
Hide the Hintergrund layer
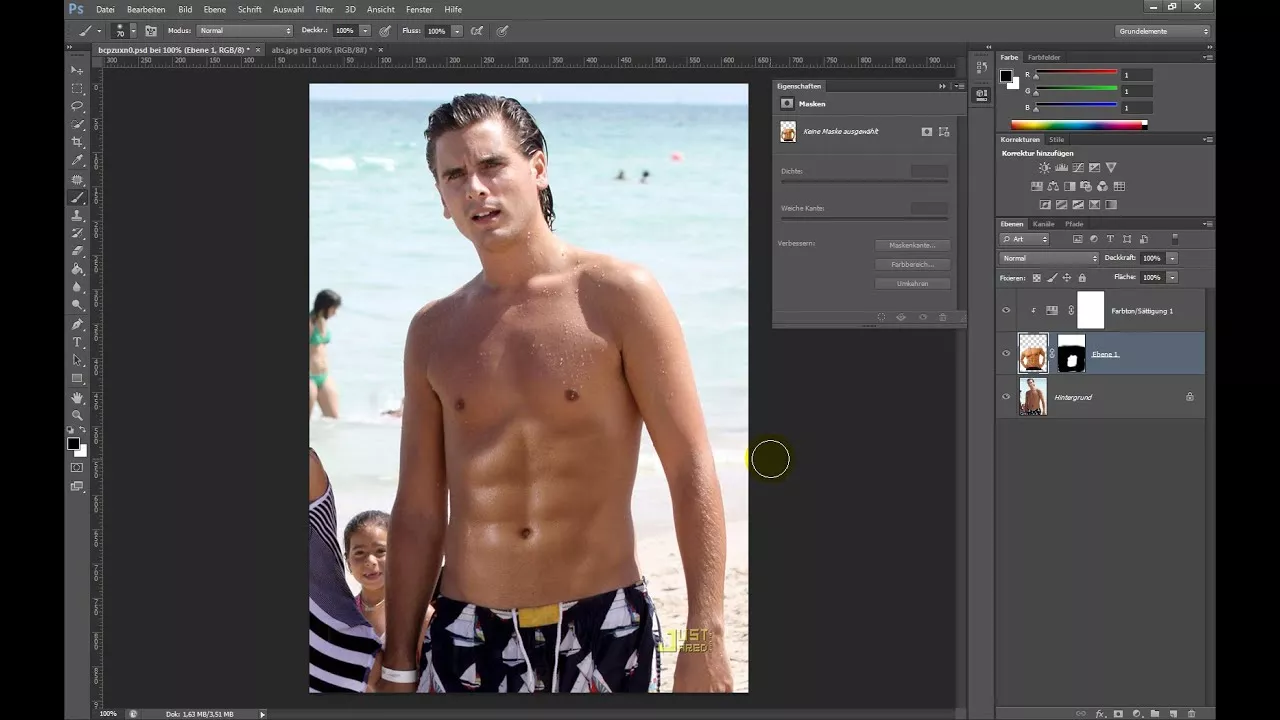1006,397
